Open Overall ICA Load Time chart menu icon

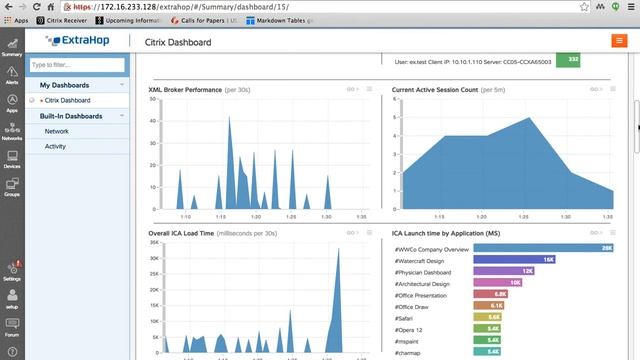(x=369, y=233)
